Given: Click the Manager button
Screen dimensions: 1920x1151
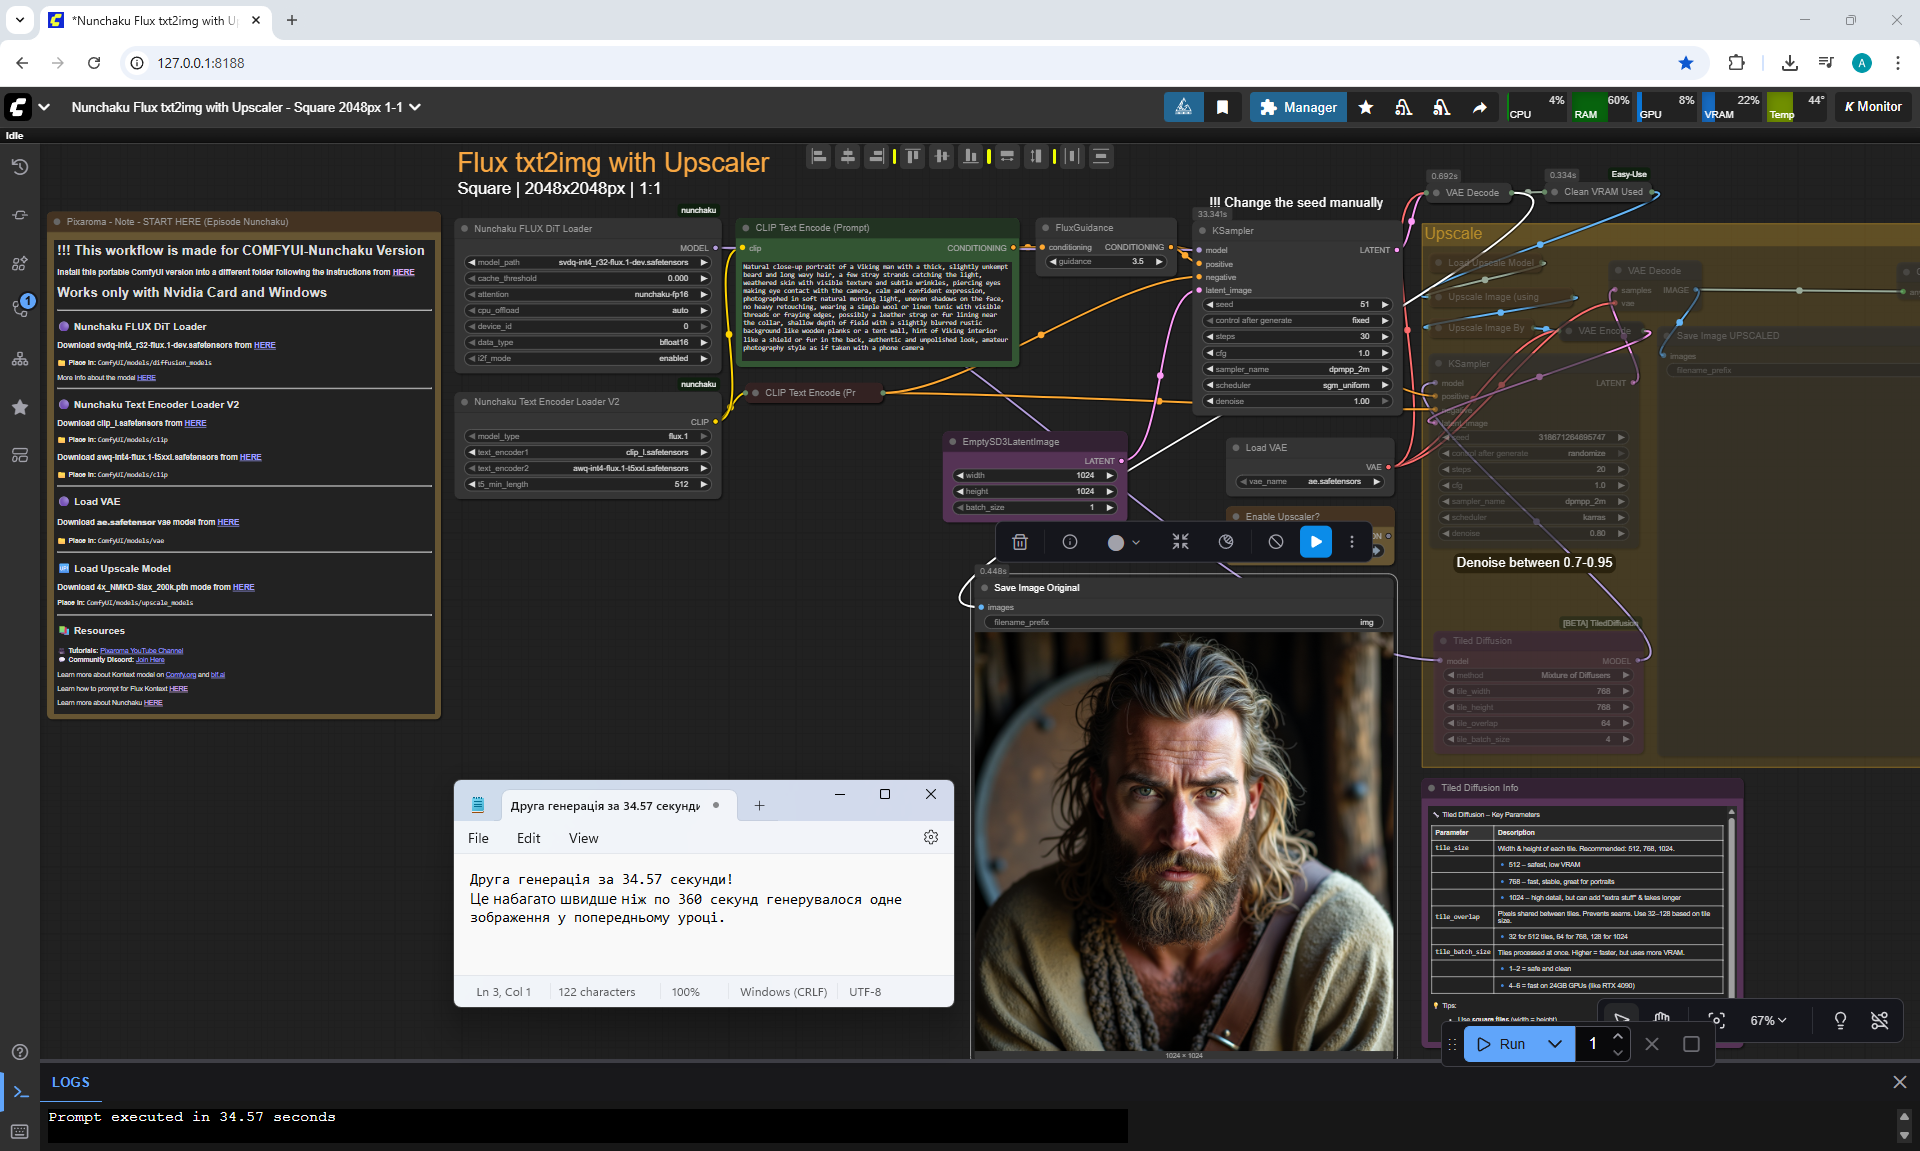Looking at the screenshot, I should (x=1298, y=107).
